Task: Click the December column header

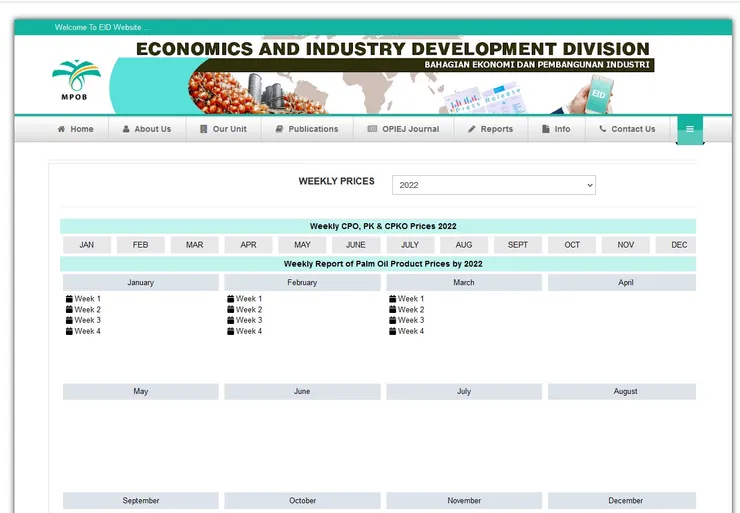Action: tap(622, 500)
